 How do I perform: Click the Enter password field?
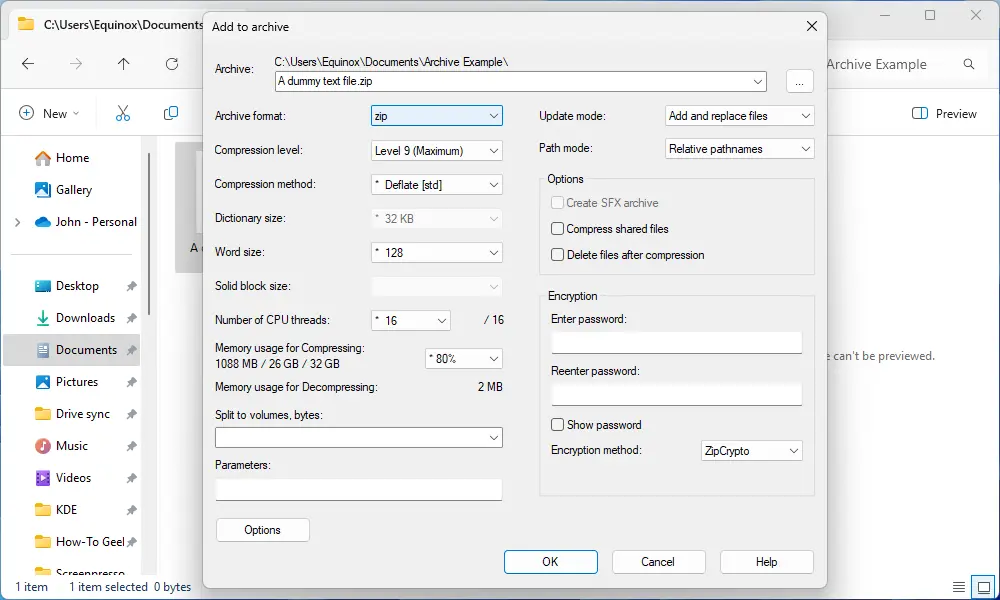(x=677, y=343)
